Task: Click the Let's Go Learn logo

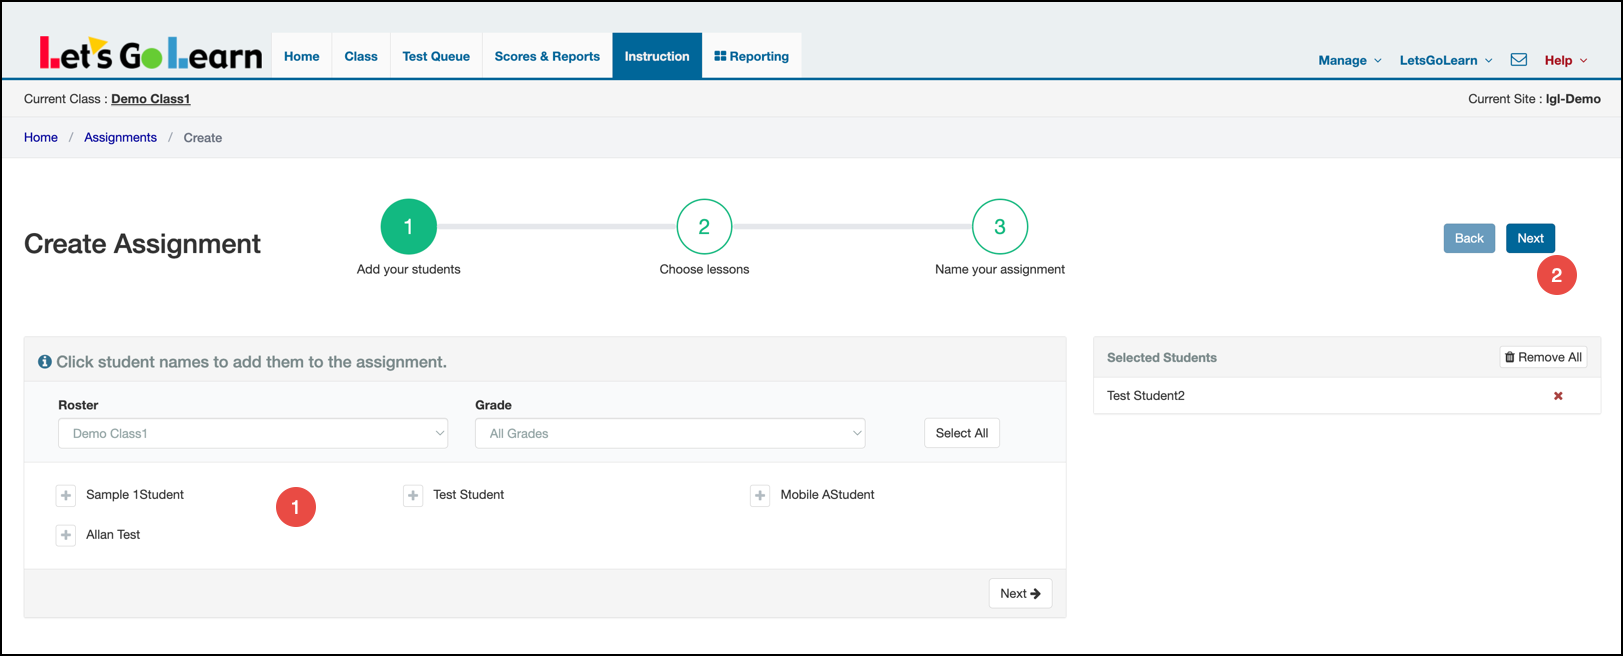Action: tap(151, 53)
